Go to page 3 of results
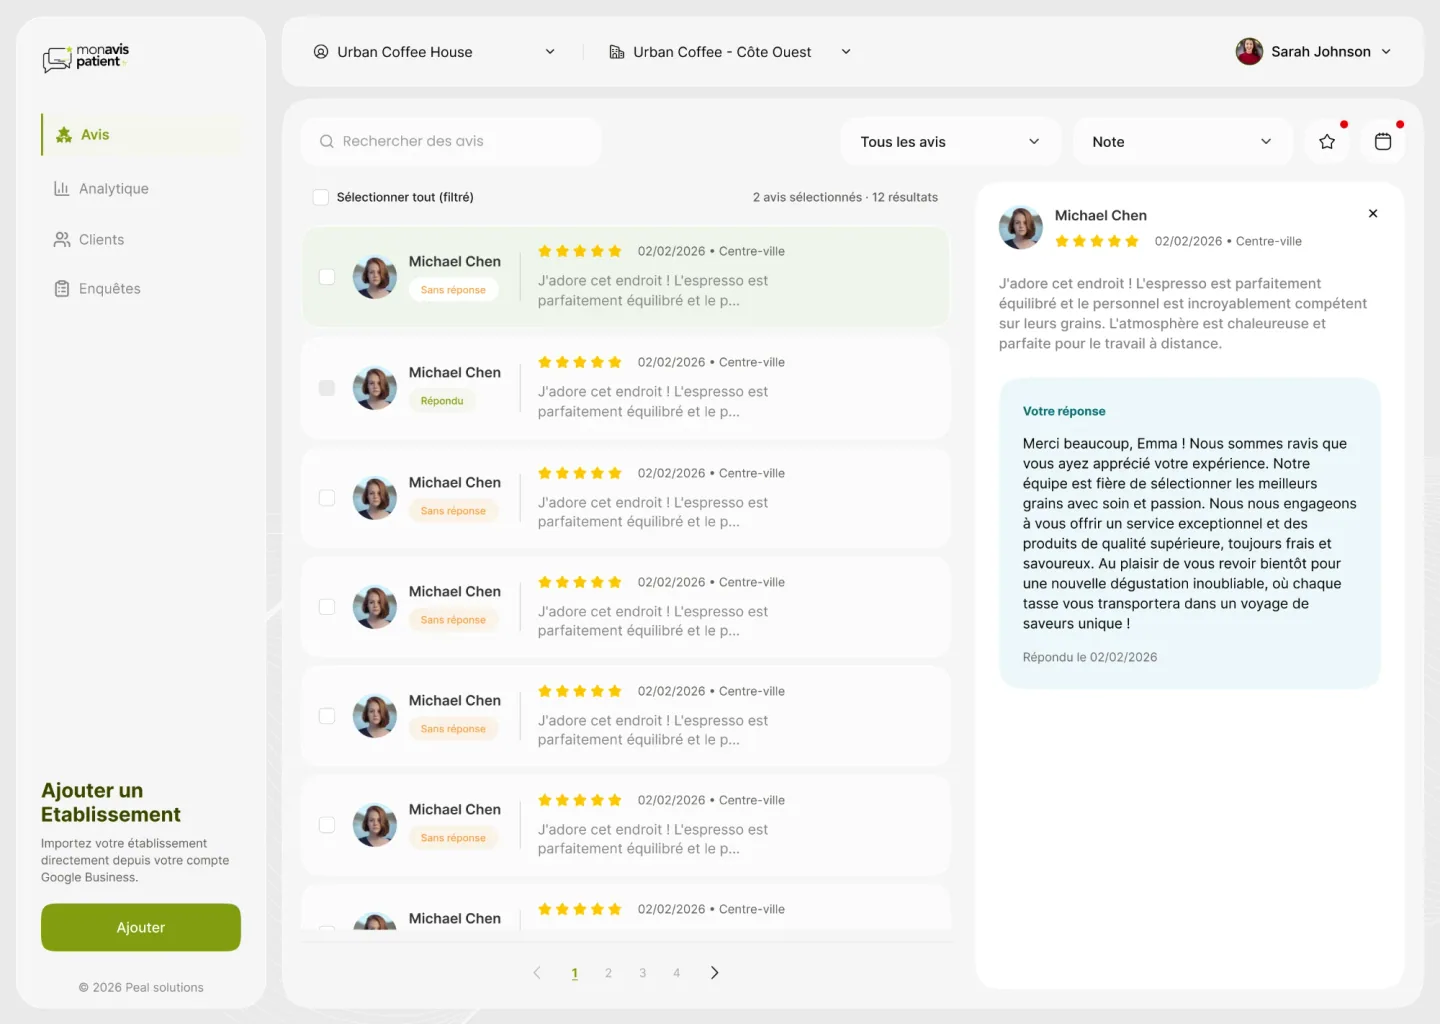 [642, 973]
